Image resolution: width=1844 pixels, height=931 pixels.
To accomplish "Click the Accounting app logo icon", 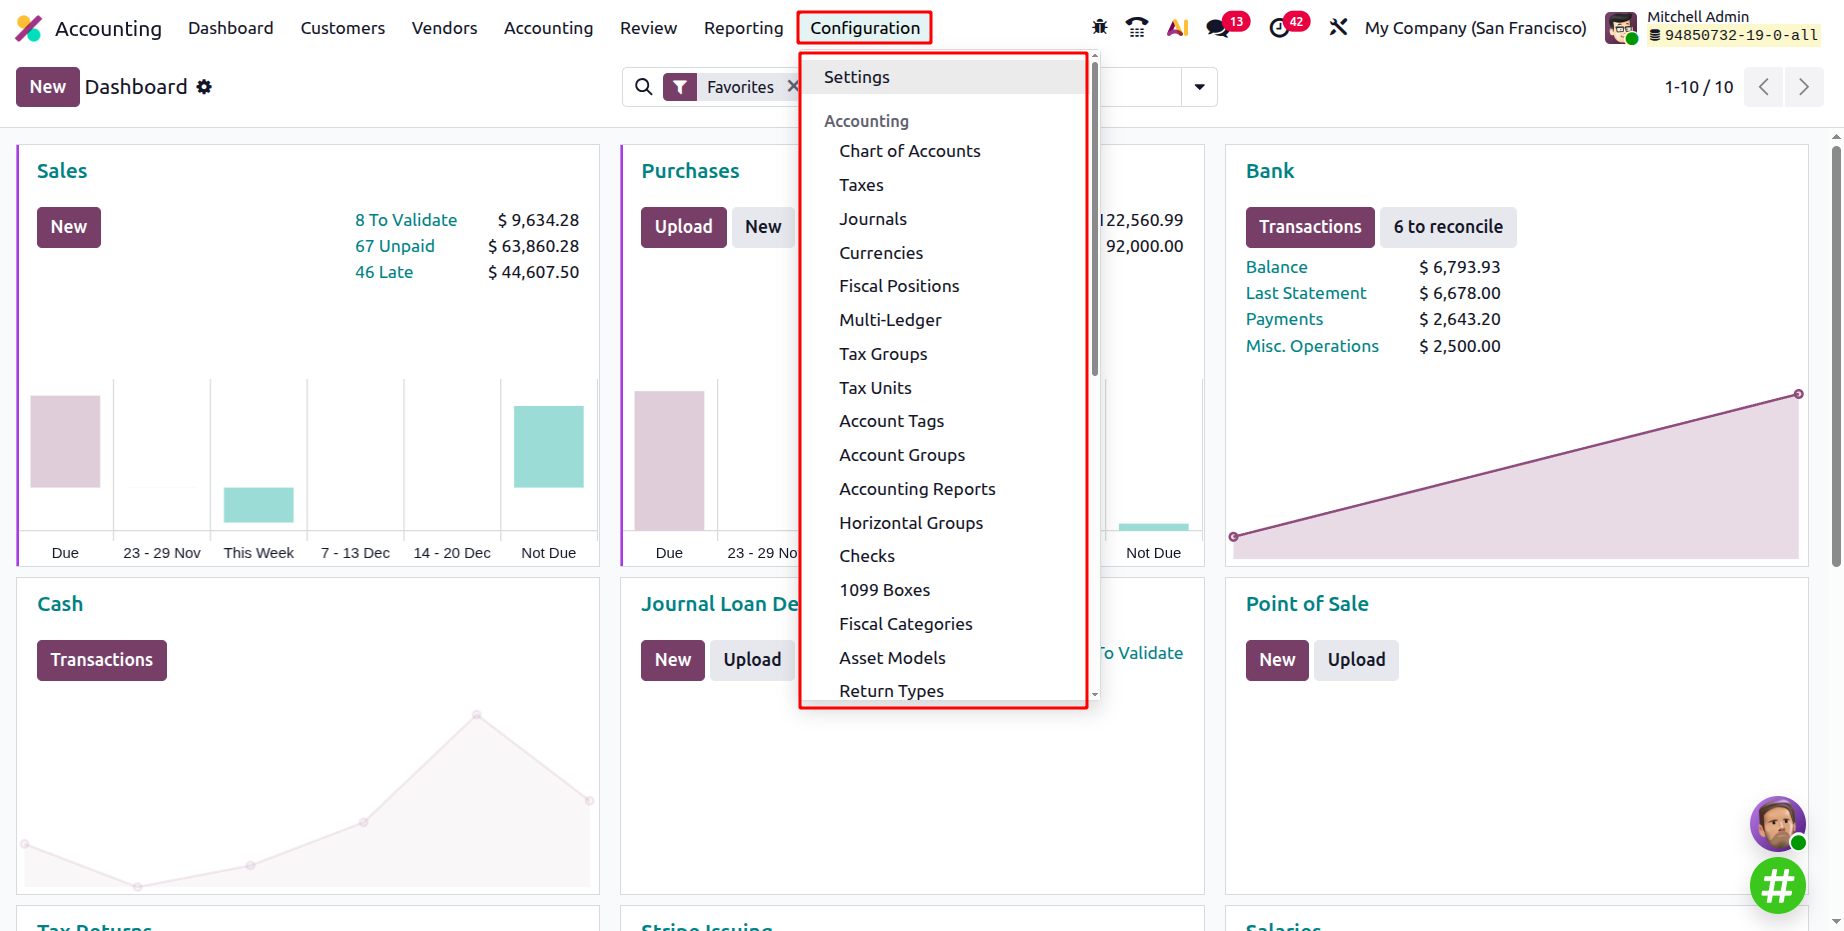I will point(29,28).
